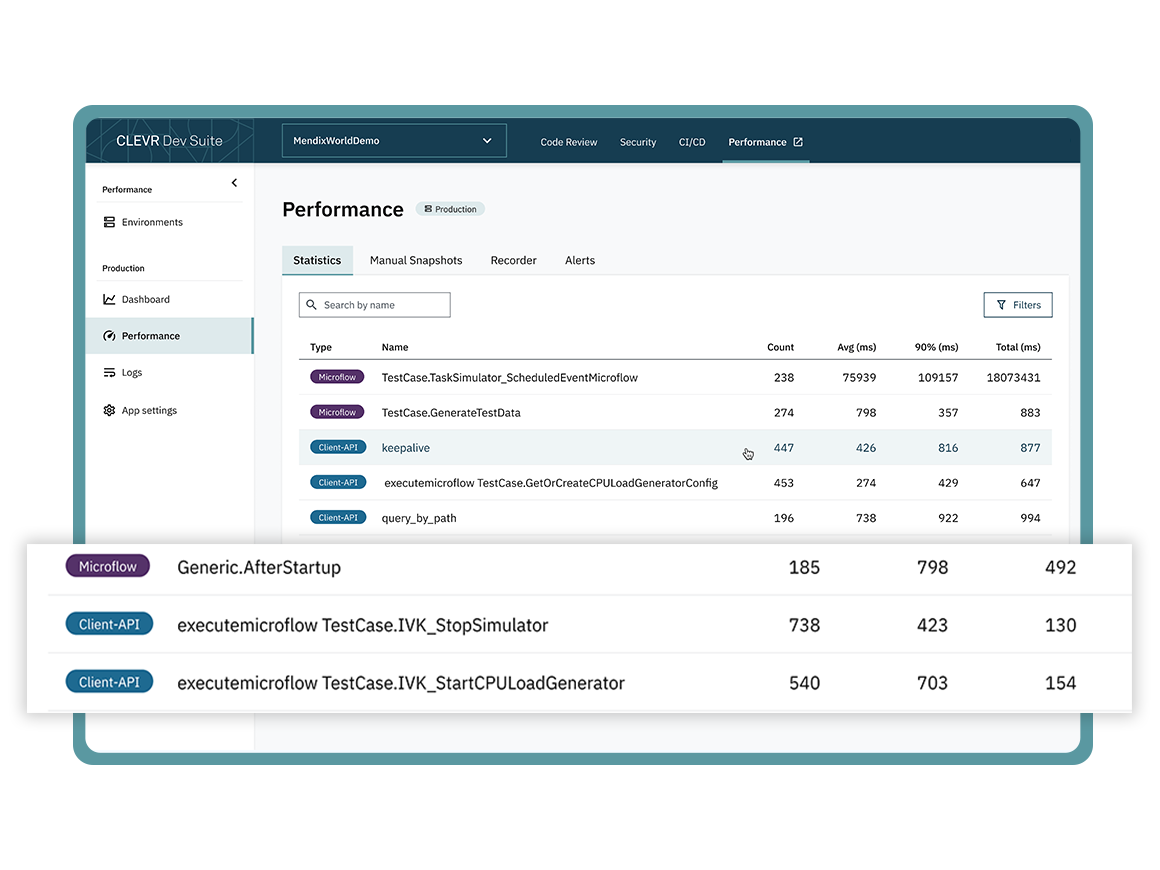Viewport: 1160px width, 870px height.
Task: Select the TestCase.GenerateTestData row name
Action: (451, 413)
